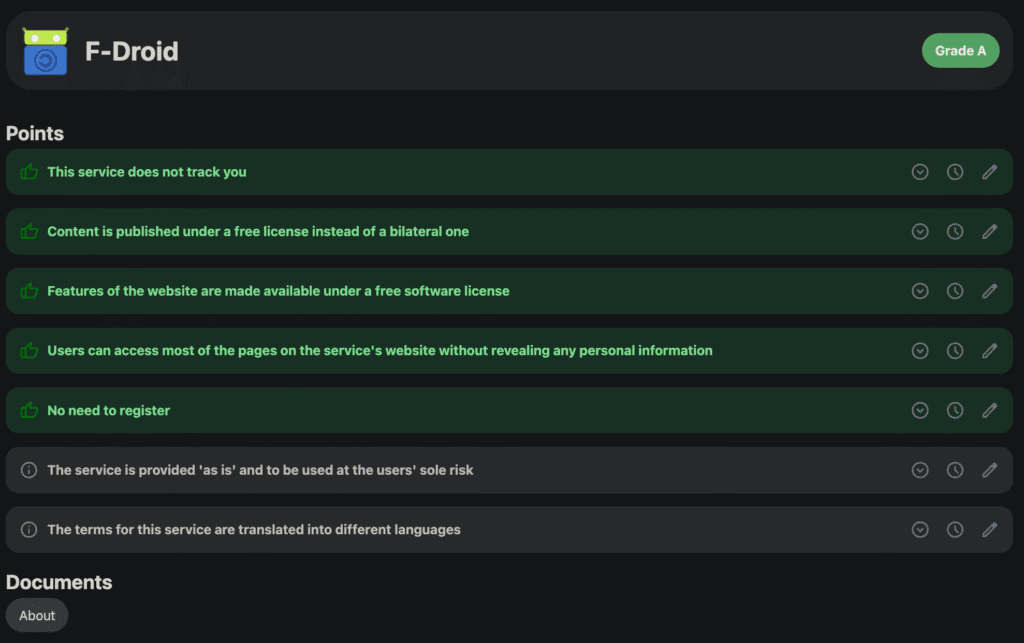The image size is (1024, 643).
Task: Expand 'This service does not track you' details
Action: [x=920, y=172]
